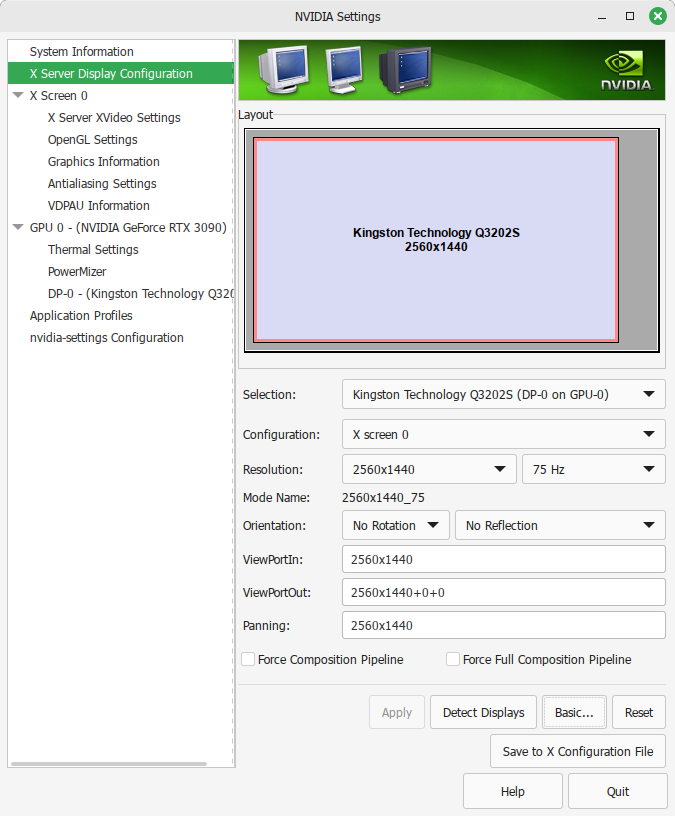Quit NVIDIA Settings
Viewport: 675px width, 816px height.
tap(618, 792)
